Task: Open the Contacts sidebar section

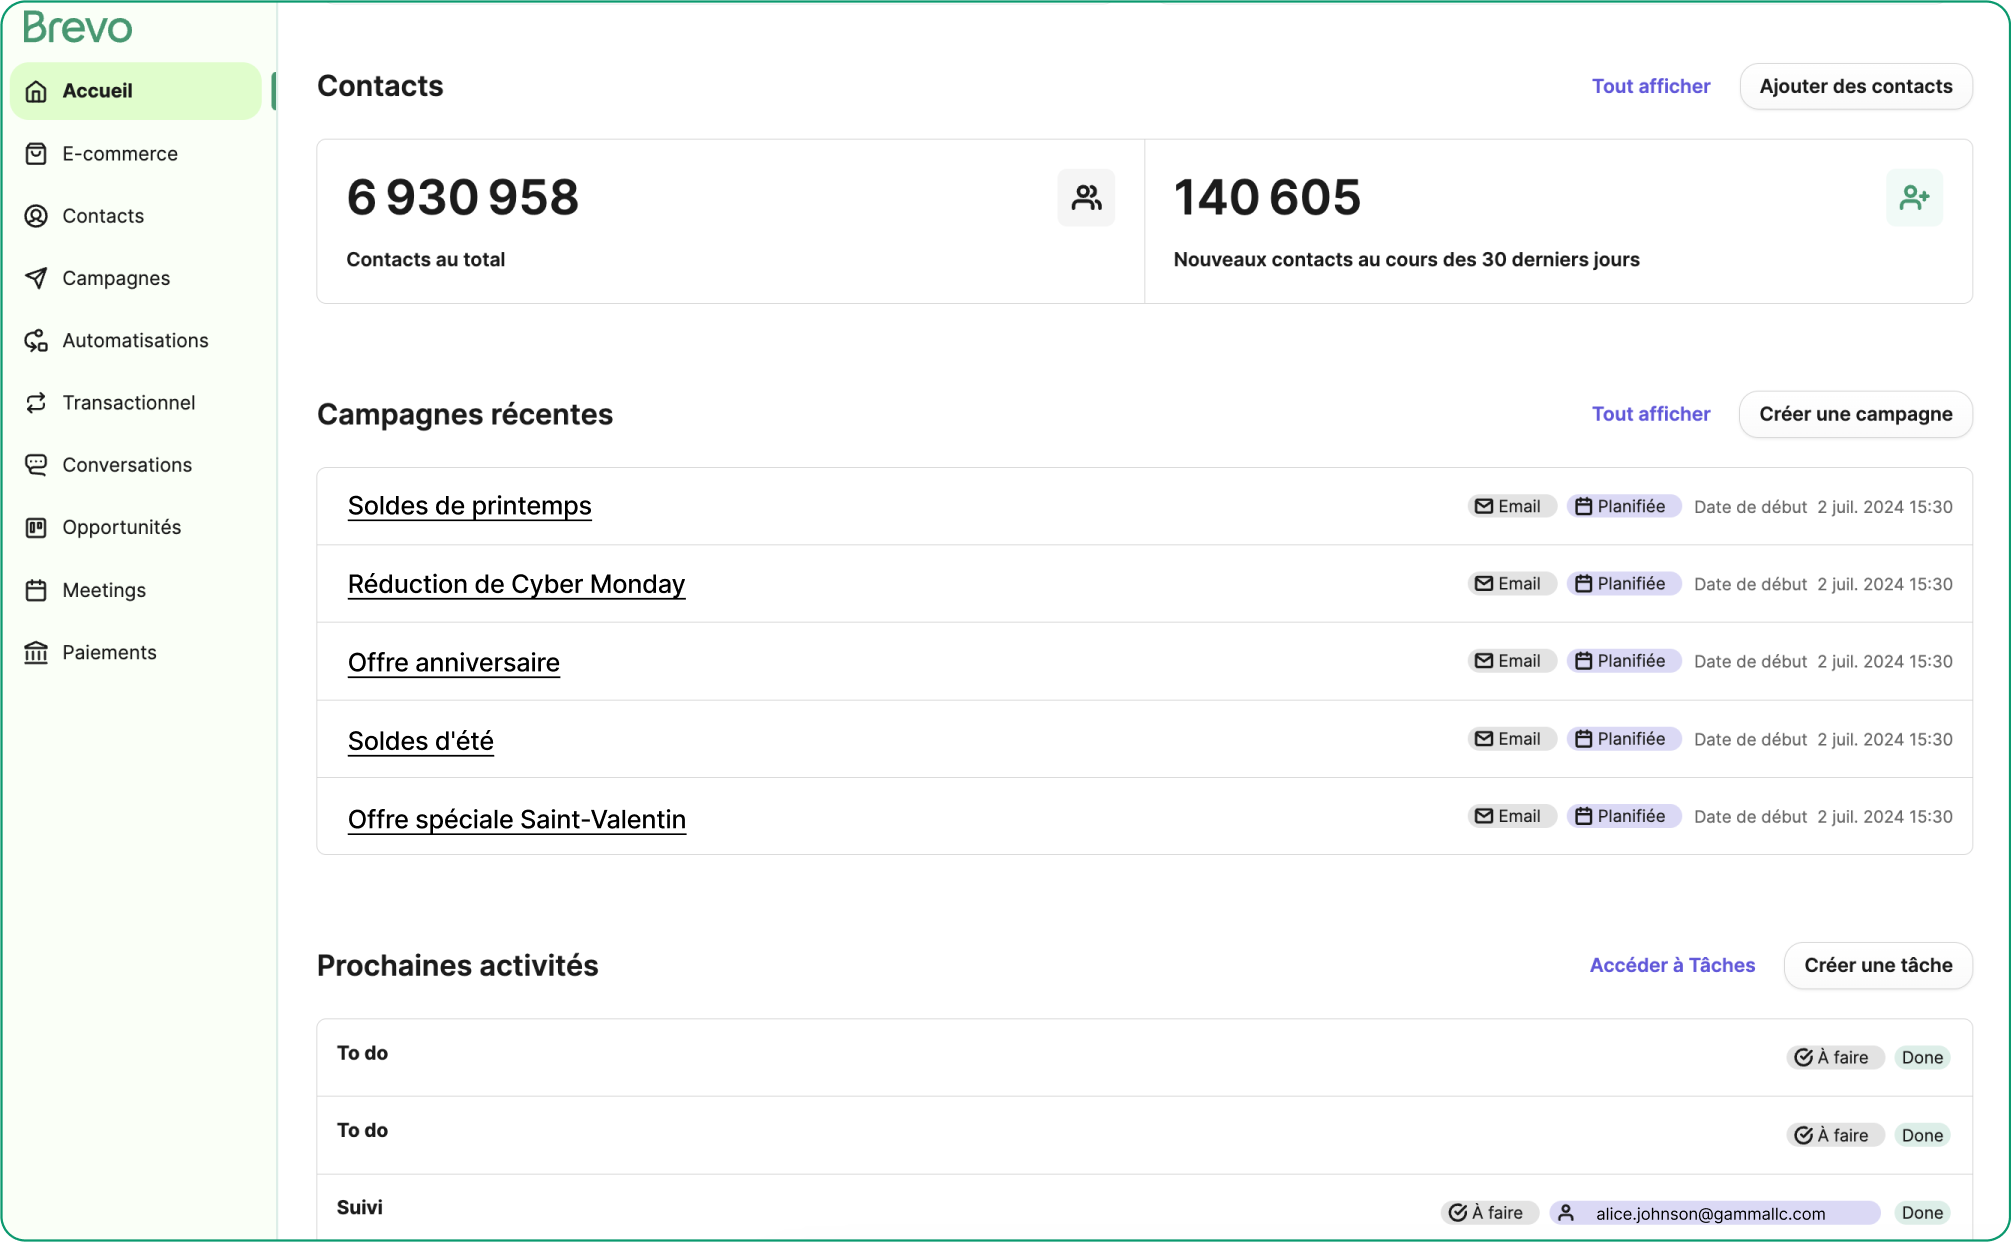Action: (x=103, y=216)
